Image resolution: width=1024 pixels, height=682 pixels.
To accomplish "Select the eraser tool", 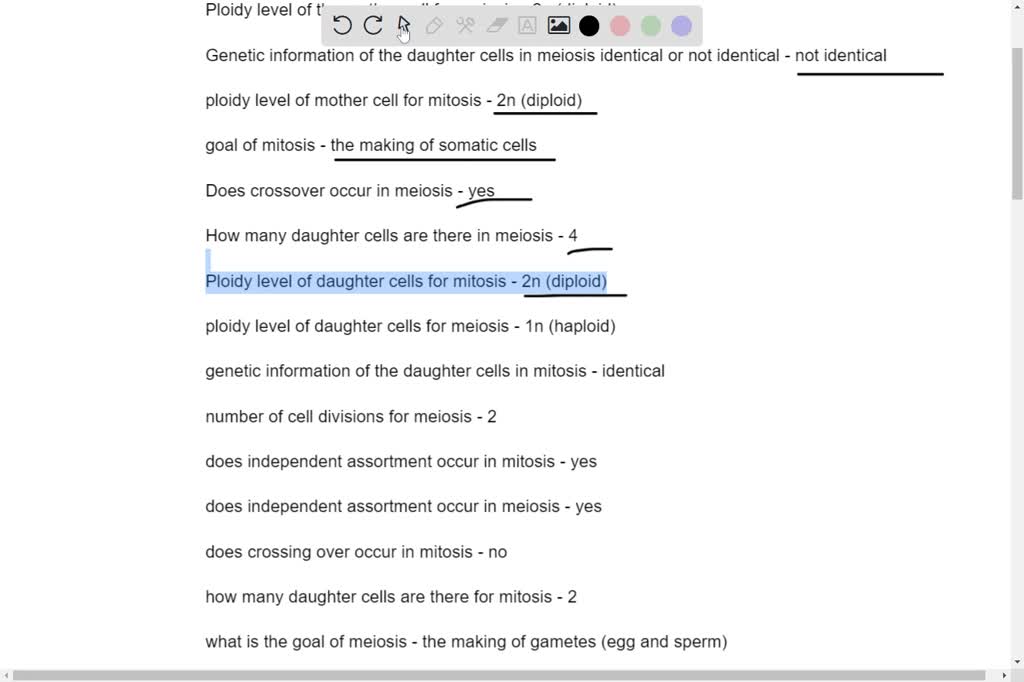I will pyautogui.click(x=496, y=25).
